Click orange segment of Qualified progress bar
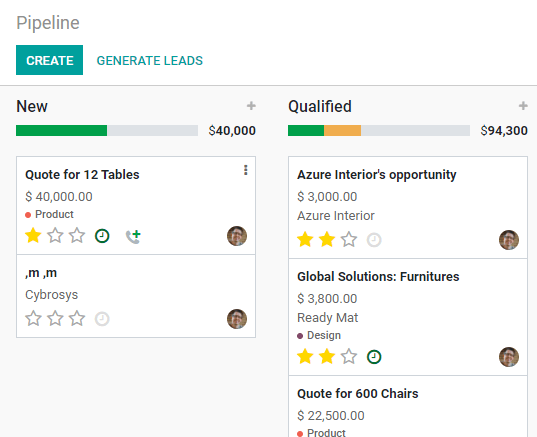Viewport: 537px width, 437px height. click(342, 130)
